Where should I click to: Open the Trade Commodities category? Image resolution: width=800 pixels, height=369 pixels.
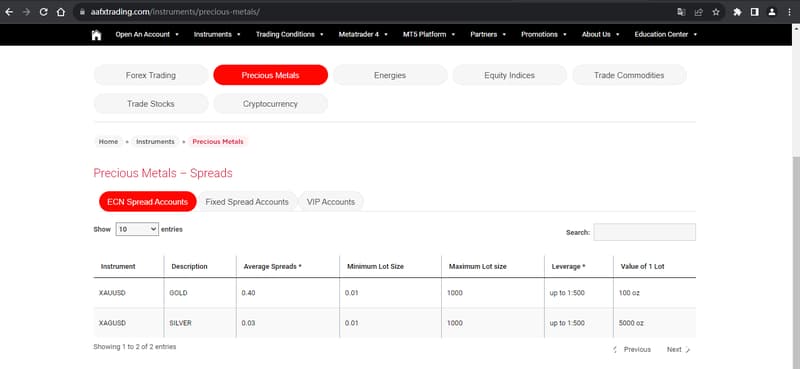coord(629,75)
